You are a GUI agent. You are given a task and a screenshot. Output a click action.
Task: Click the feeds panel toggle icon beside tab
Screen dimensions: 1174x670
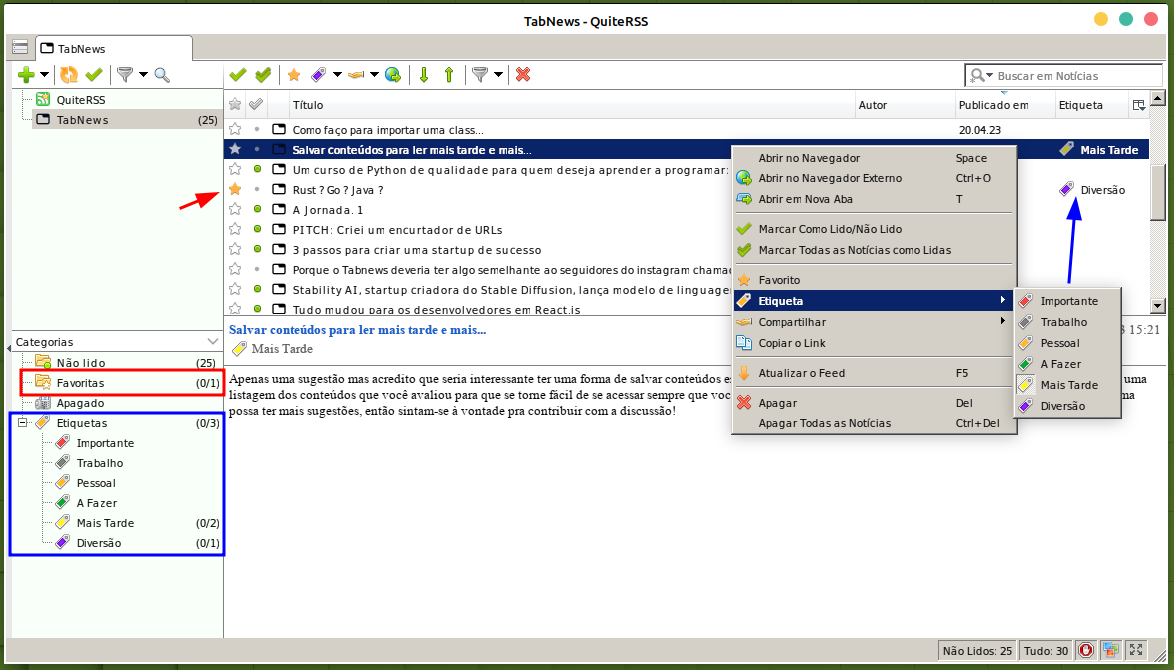[20, 48]
